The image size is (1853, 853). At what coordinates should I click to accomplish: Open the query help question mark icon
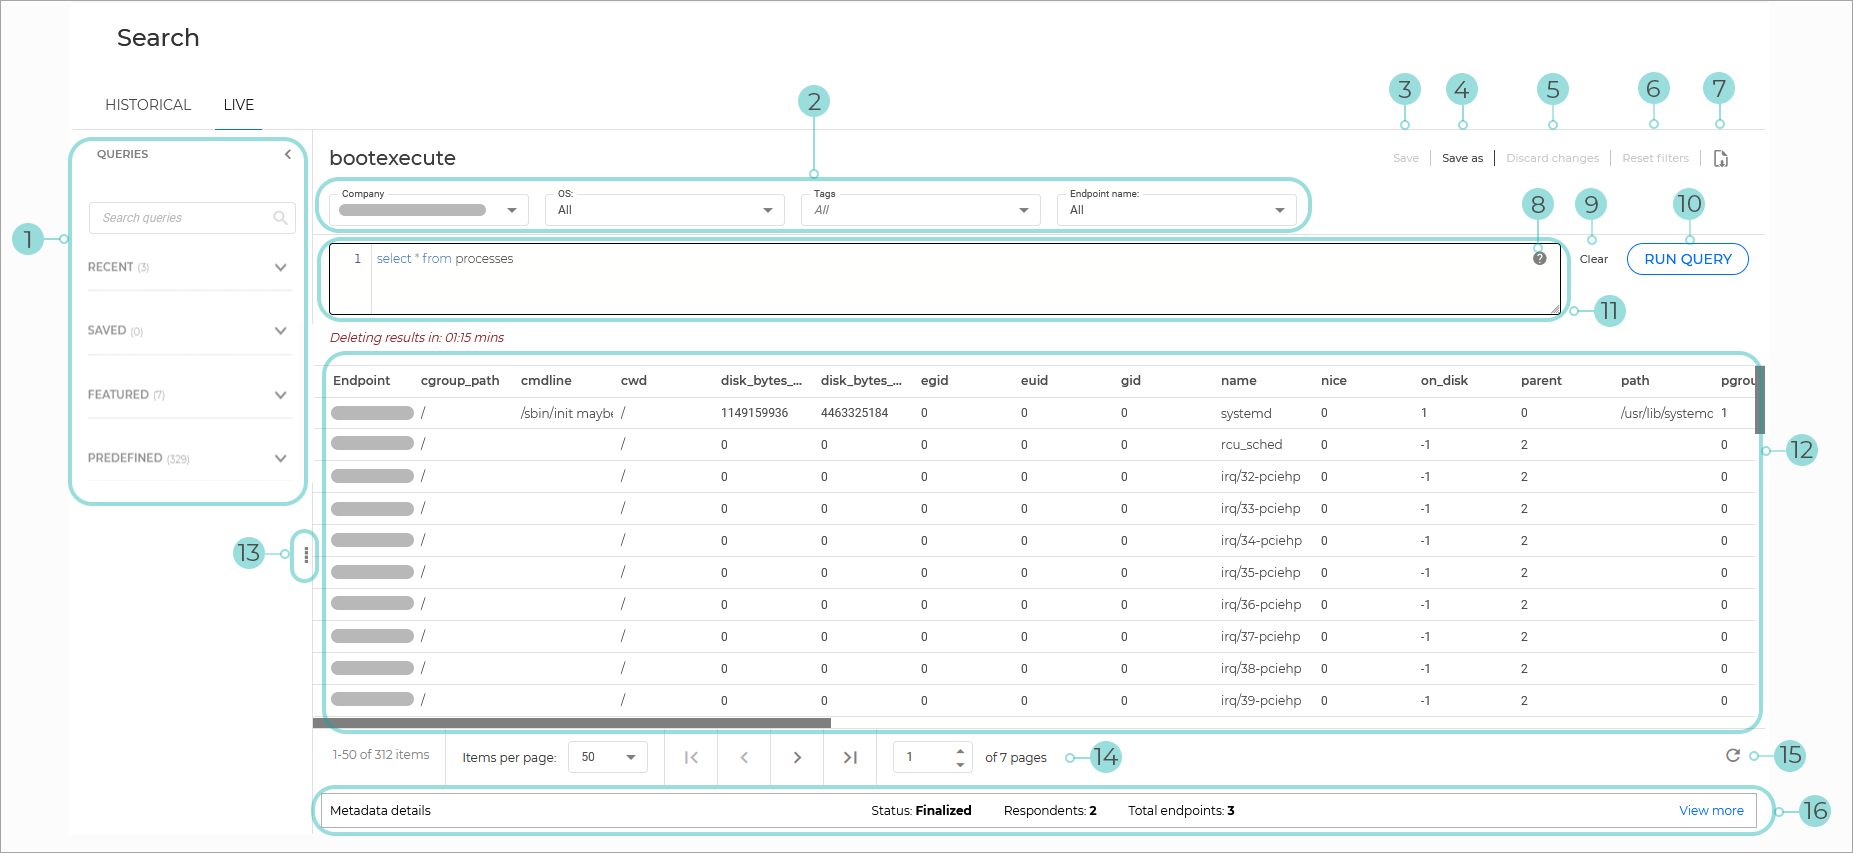(x=1540, y=258)
